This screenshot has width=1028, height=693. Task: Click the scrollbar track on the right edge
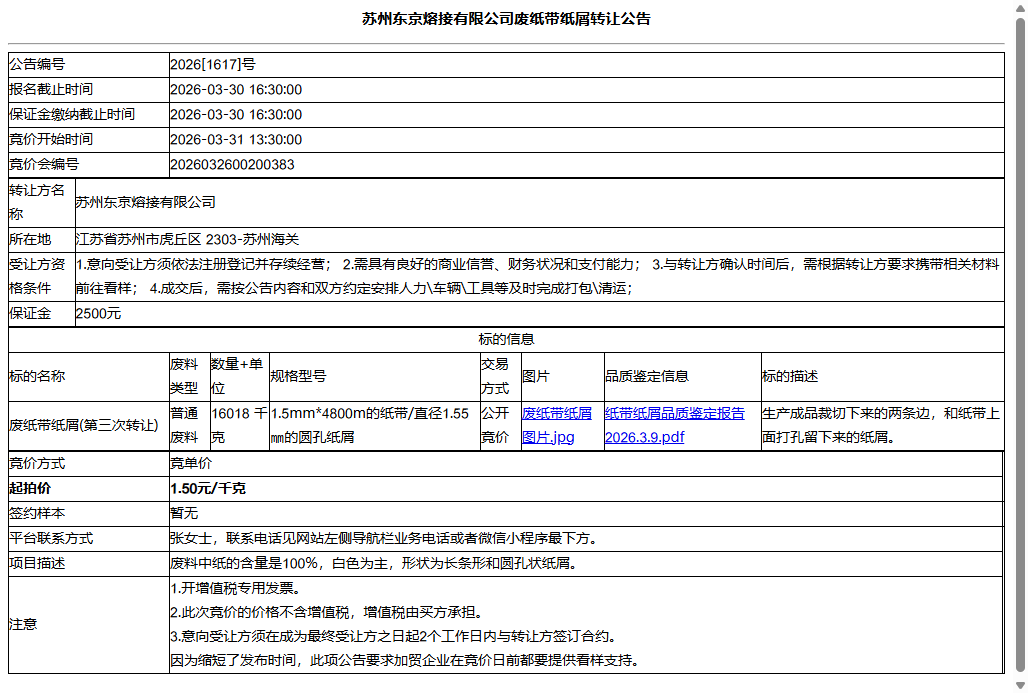(1021, 350)
